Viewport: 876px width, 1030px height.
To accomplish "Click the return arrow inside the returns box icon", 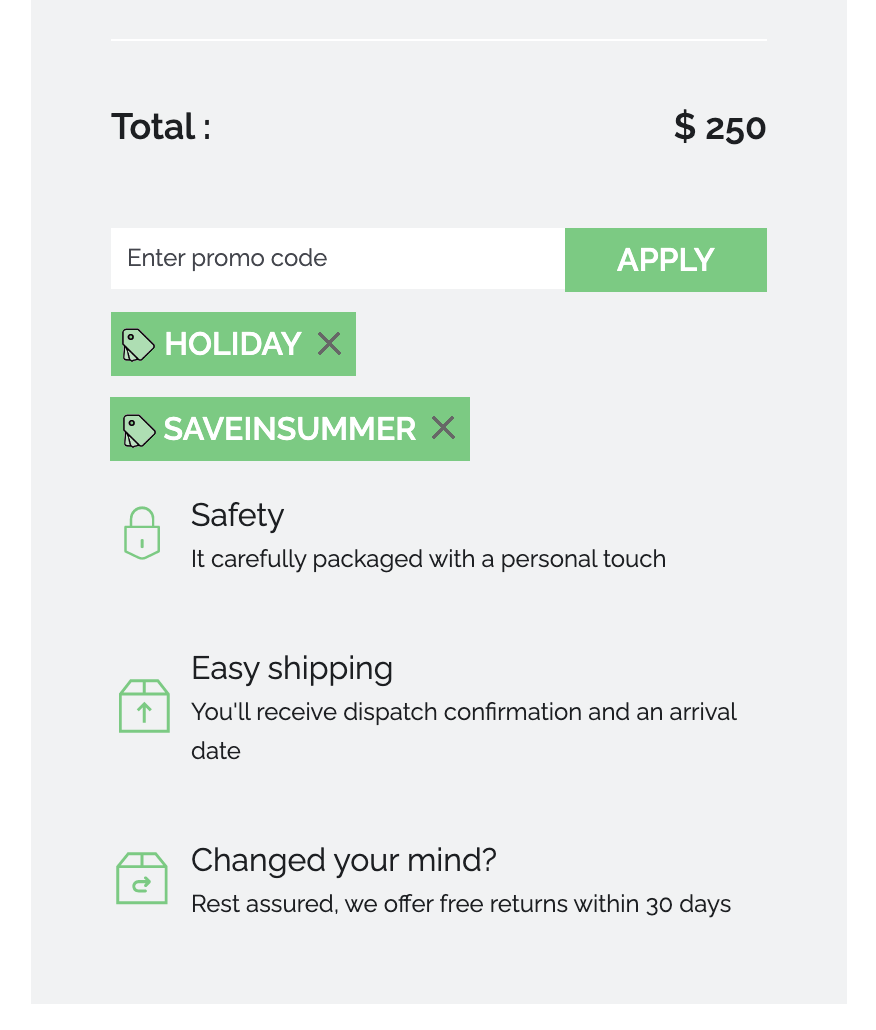I will (142, 883).
